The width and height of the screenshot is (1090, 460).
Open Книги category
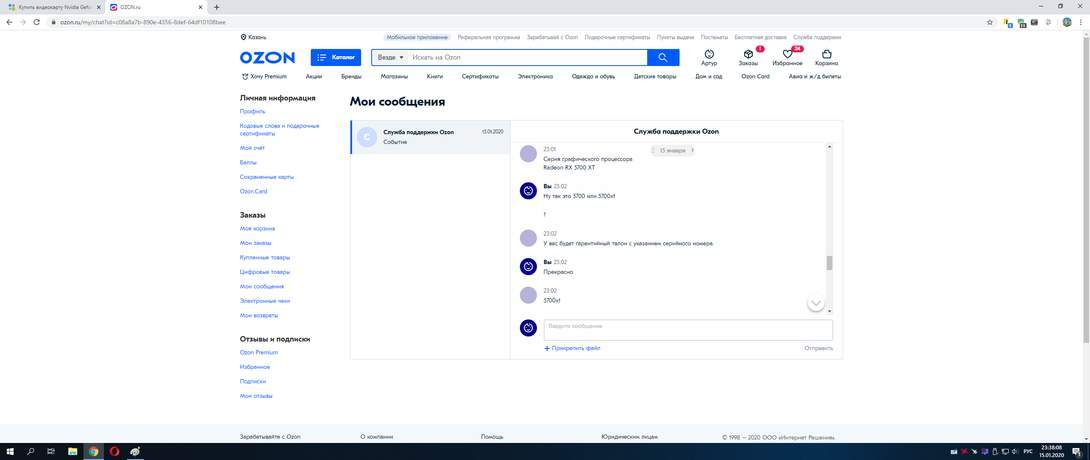click(x=434, y=76)
